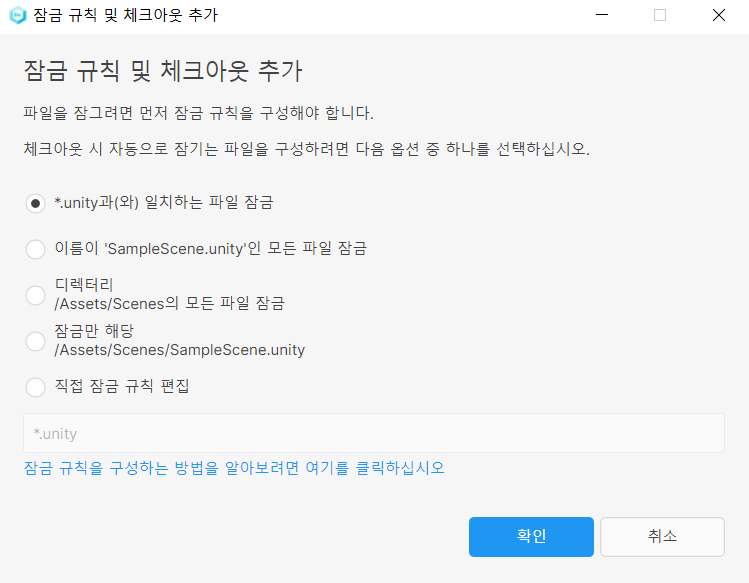This screenshot has height=583, width=749.
Task: Select the 디렉터리 /Assets/Scenes 모든 파일 잠금 option
Action: click(35, 295)
